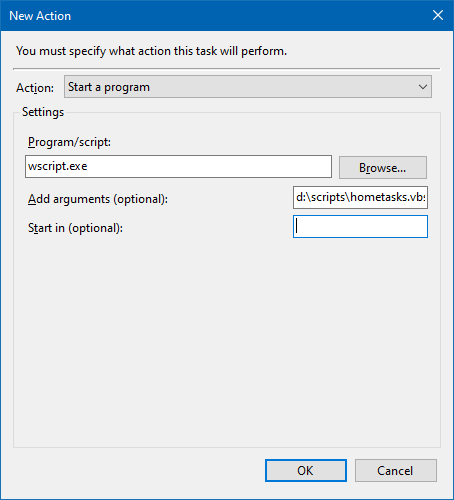Click the Settings group box heading
This screenshot has height=500, width=454.
[43, 112]
